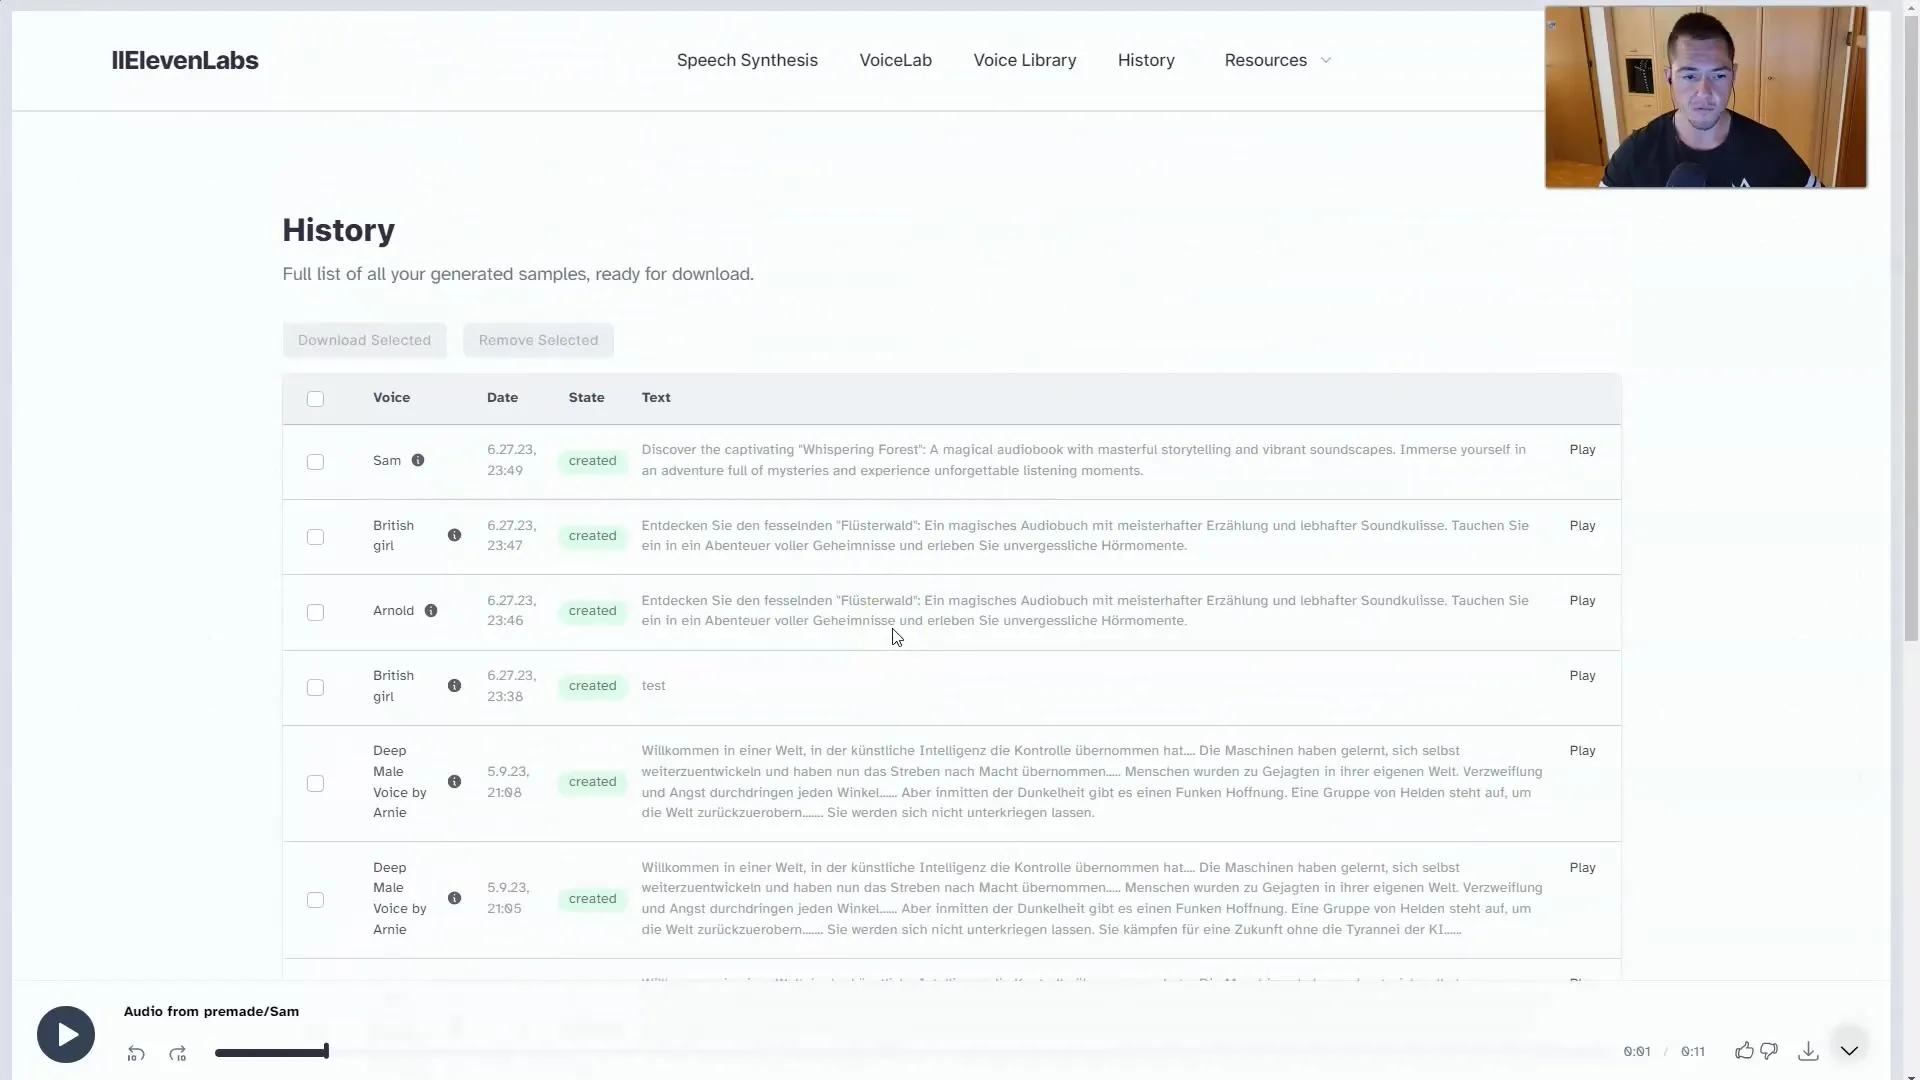
Task: Toggle checkbox for Arnold history entry
Action: click(315, 611)
